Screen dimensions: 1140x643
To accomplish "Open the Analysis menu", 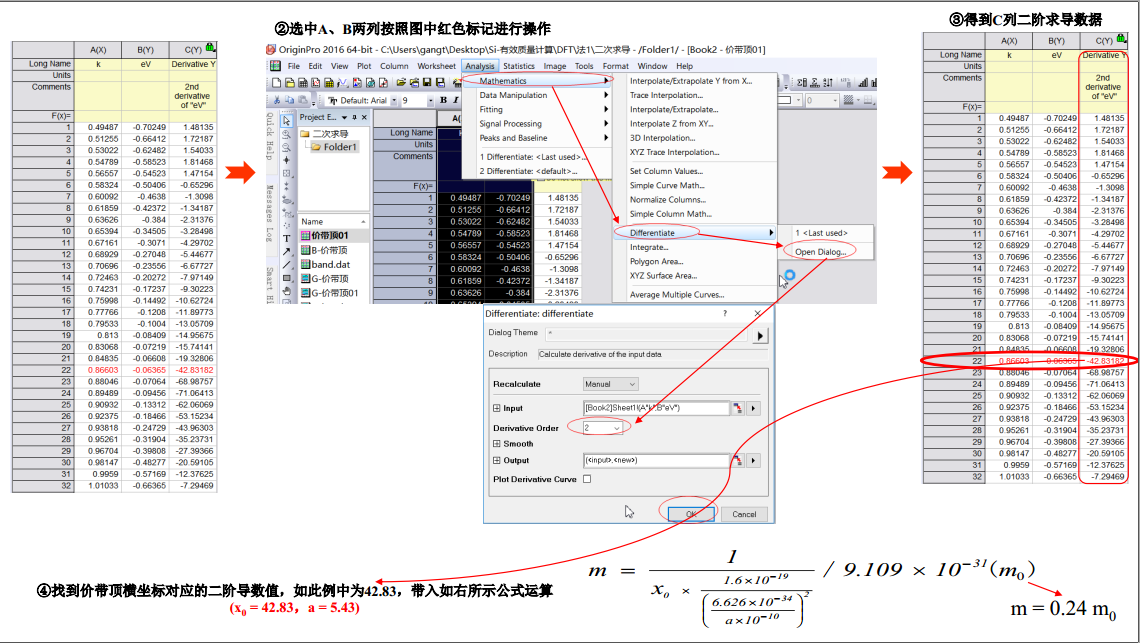I will pyautogui.click(x=479, y=65).
